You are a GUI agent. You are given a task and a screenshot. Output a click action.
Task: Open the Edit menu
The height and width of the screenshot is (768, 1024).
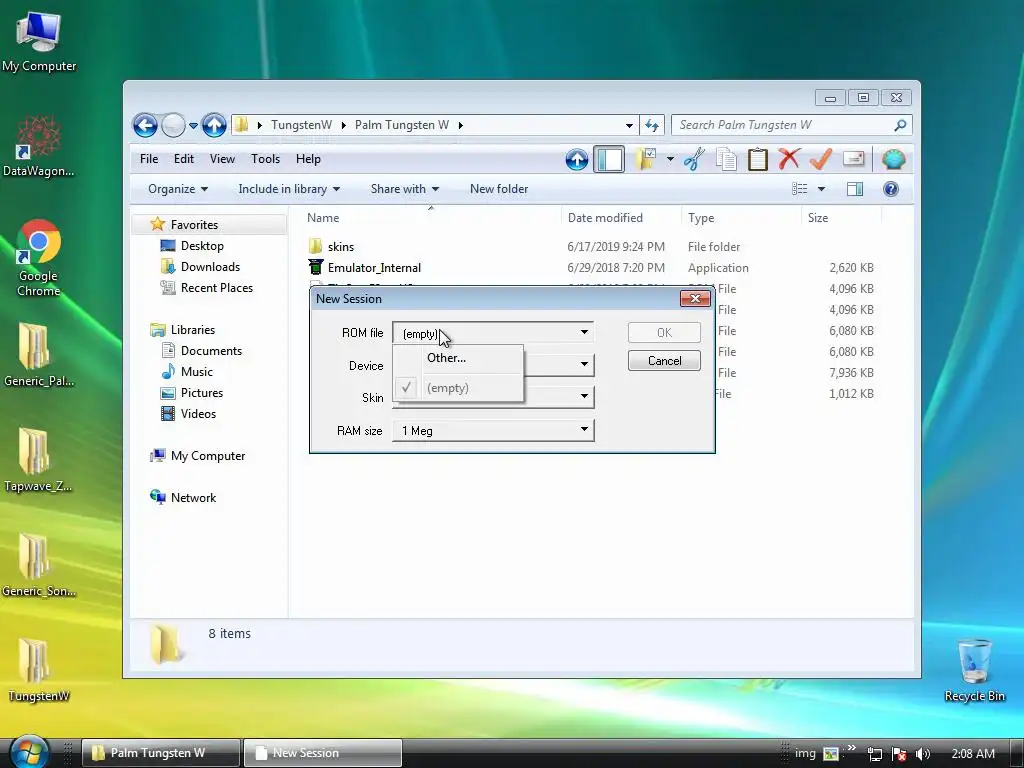(184, 159)
